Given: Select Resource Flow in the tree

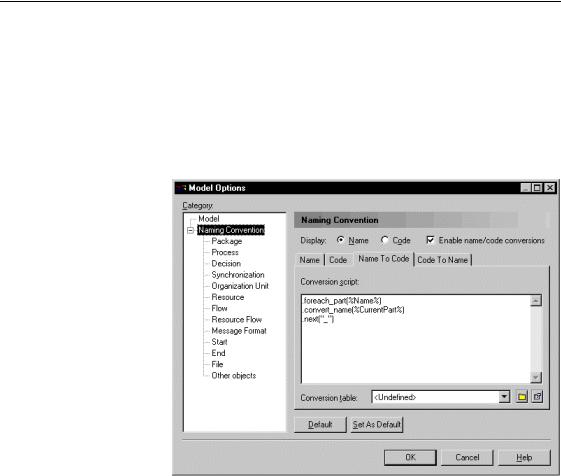Looking at the screenshot, I should click(236, 319).
